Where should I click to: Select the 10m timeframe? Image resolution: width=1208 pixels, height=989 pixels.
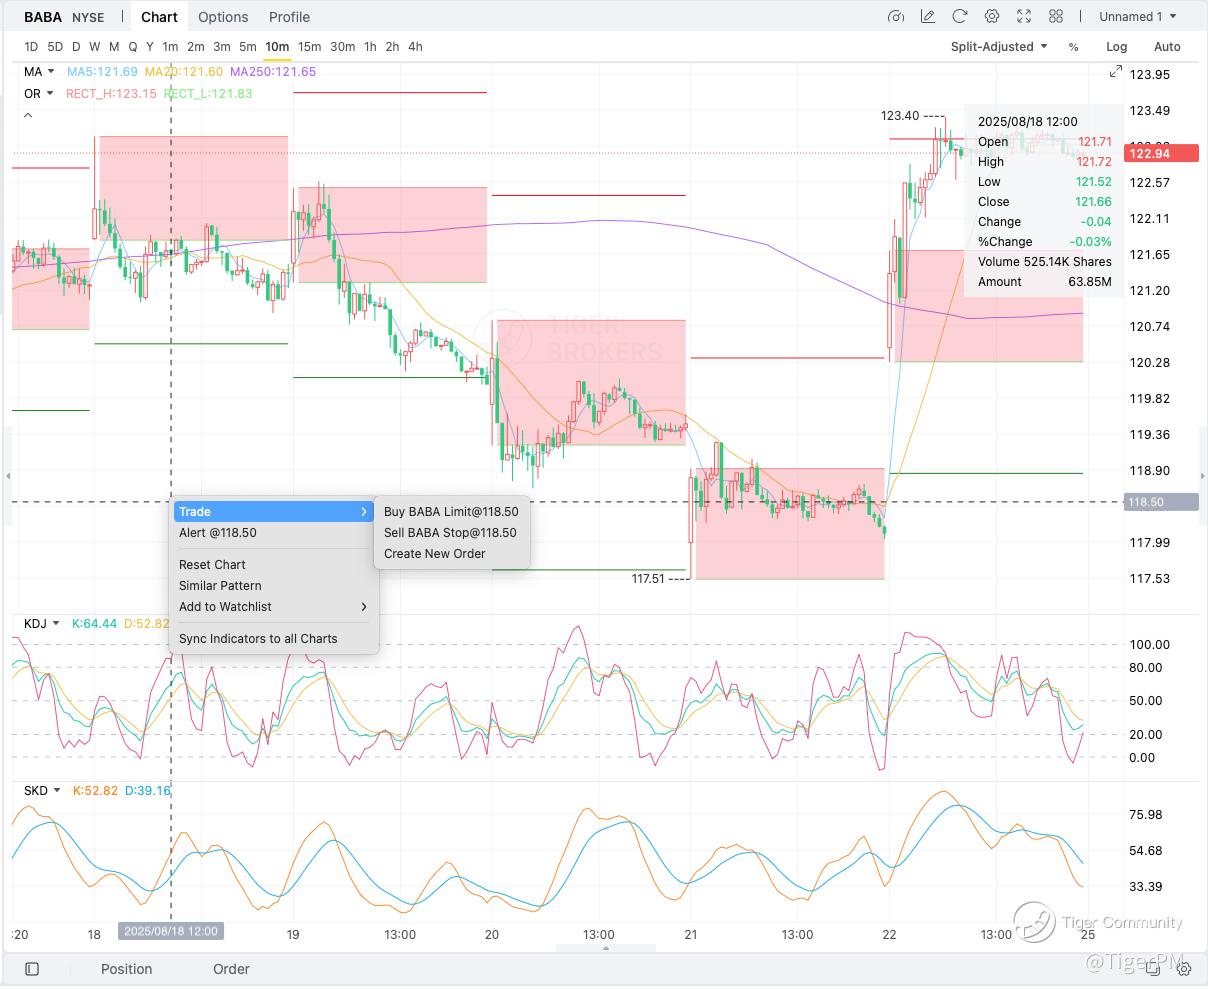coord(277,46)
